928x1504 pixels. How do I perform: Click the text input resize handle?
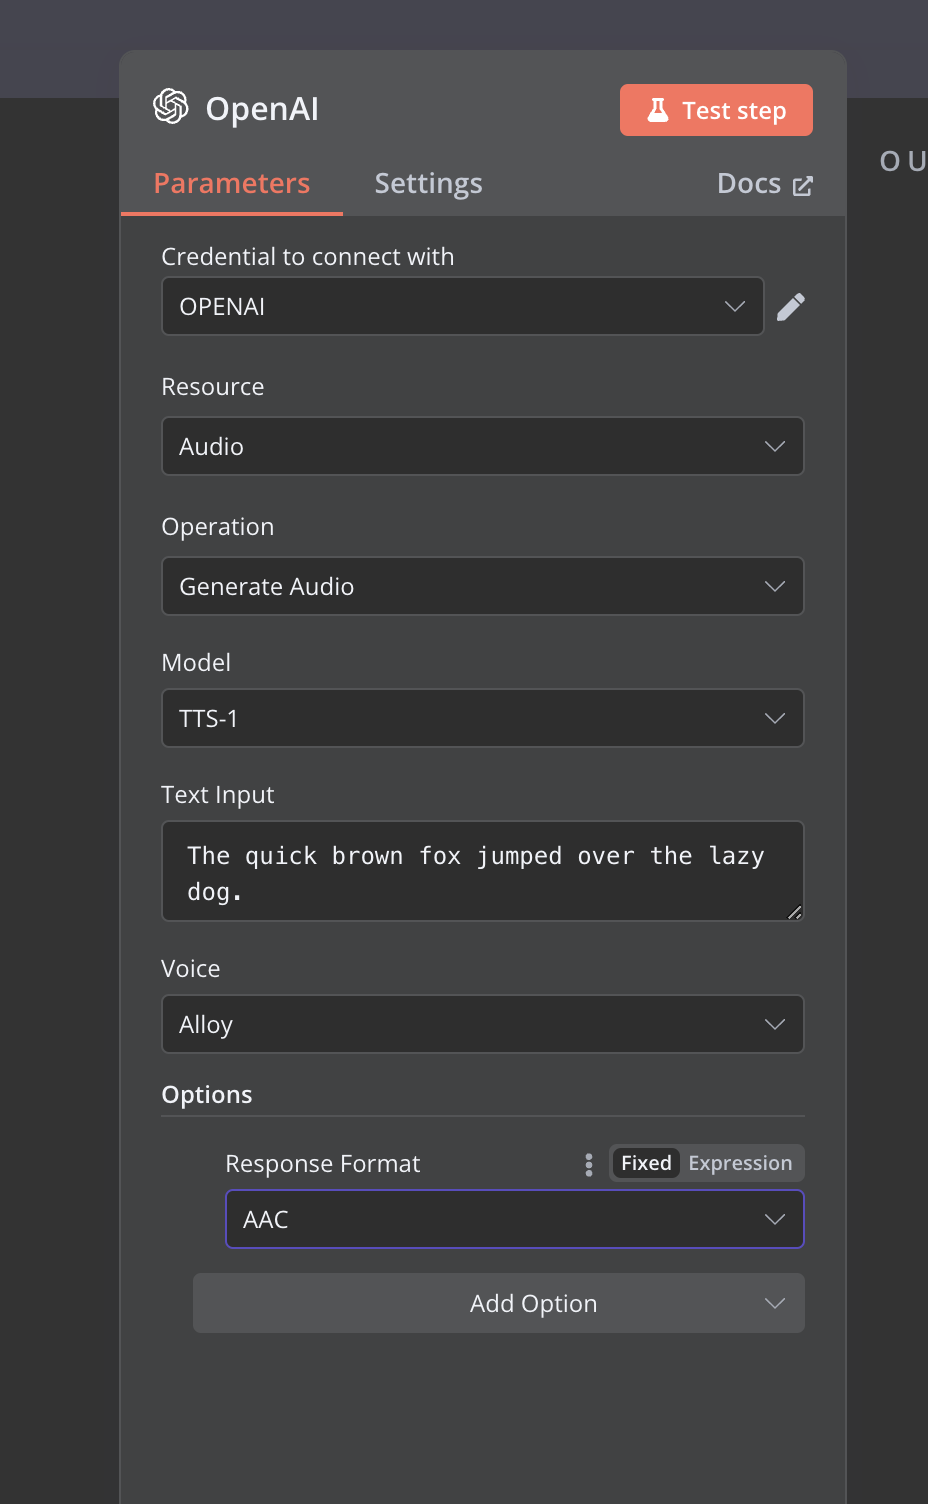(795, 911)
